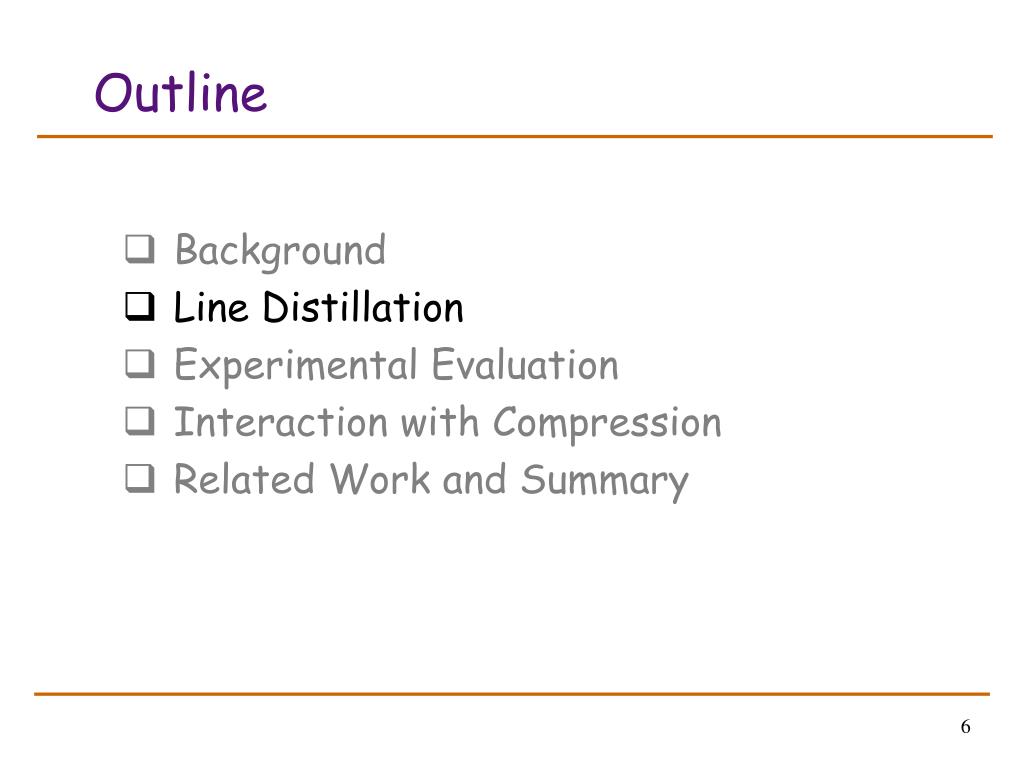Click the word Experimental in the outline
The height and width of the screenshot is (768, 1024).
pos(296,366)
